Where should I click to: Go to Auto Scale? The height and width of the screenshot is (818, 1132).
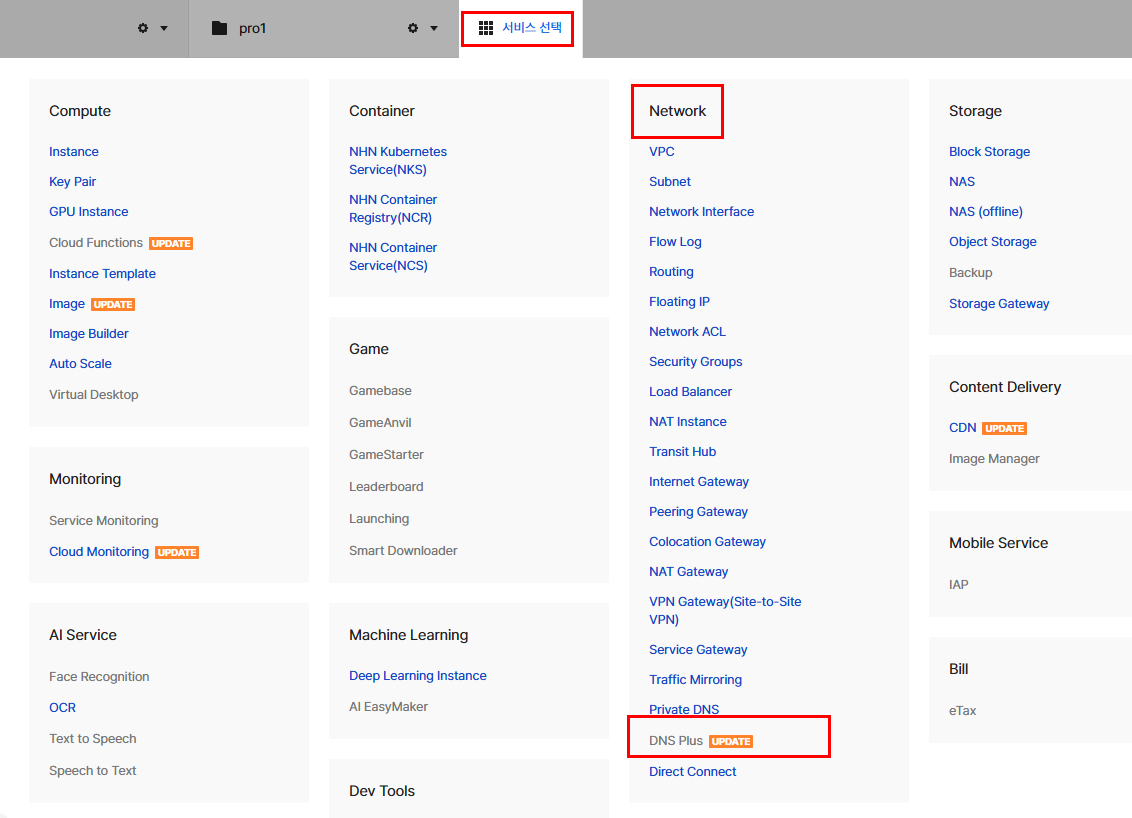80,364
